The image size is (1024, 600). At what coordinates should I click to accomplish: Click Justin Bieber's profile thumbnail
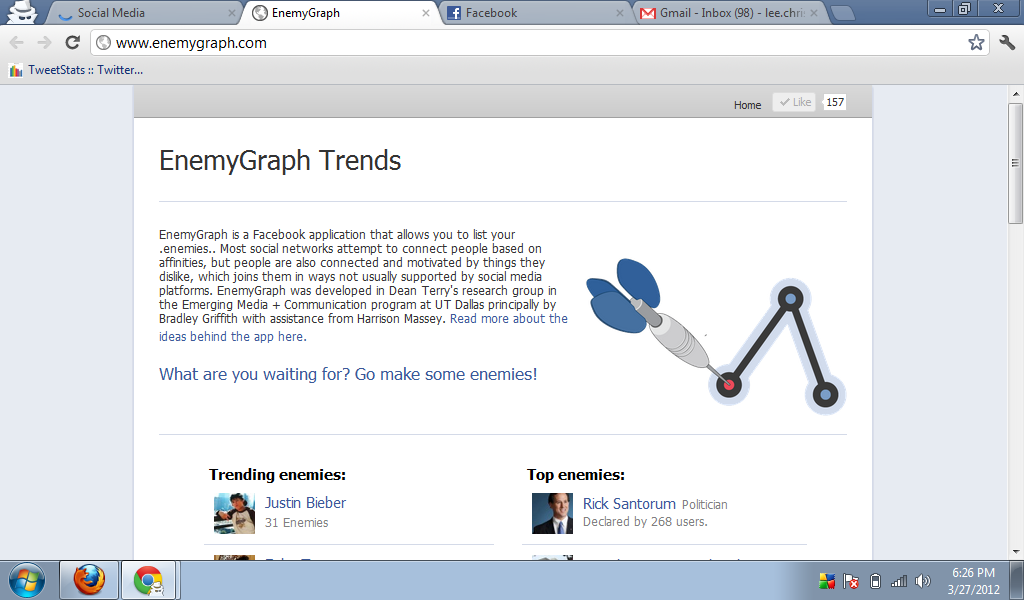click(x=234, y=513)
